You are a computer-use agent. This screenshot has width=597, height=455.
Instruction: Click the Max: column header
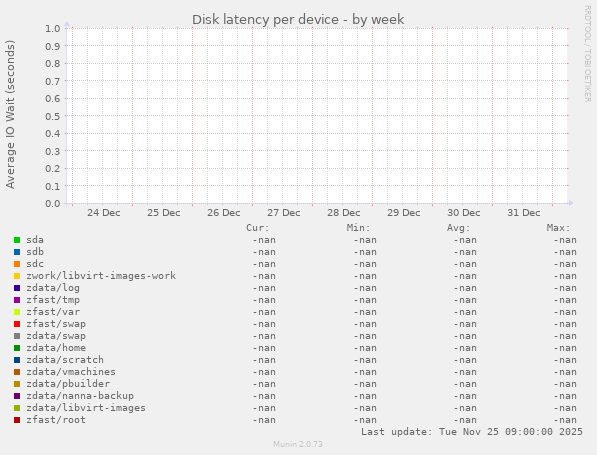pos(559,228)
